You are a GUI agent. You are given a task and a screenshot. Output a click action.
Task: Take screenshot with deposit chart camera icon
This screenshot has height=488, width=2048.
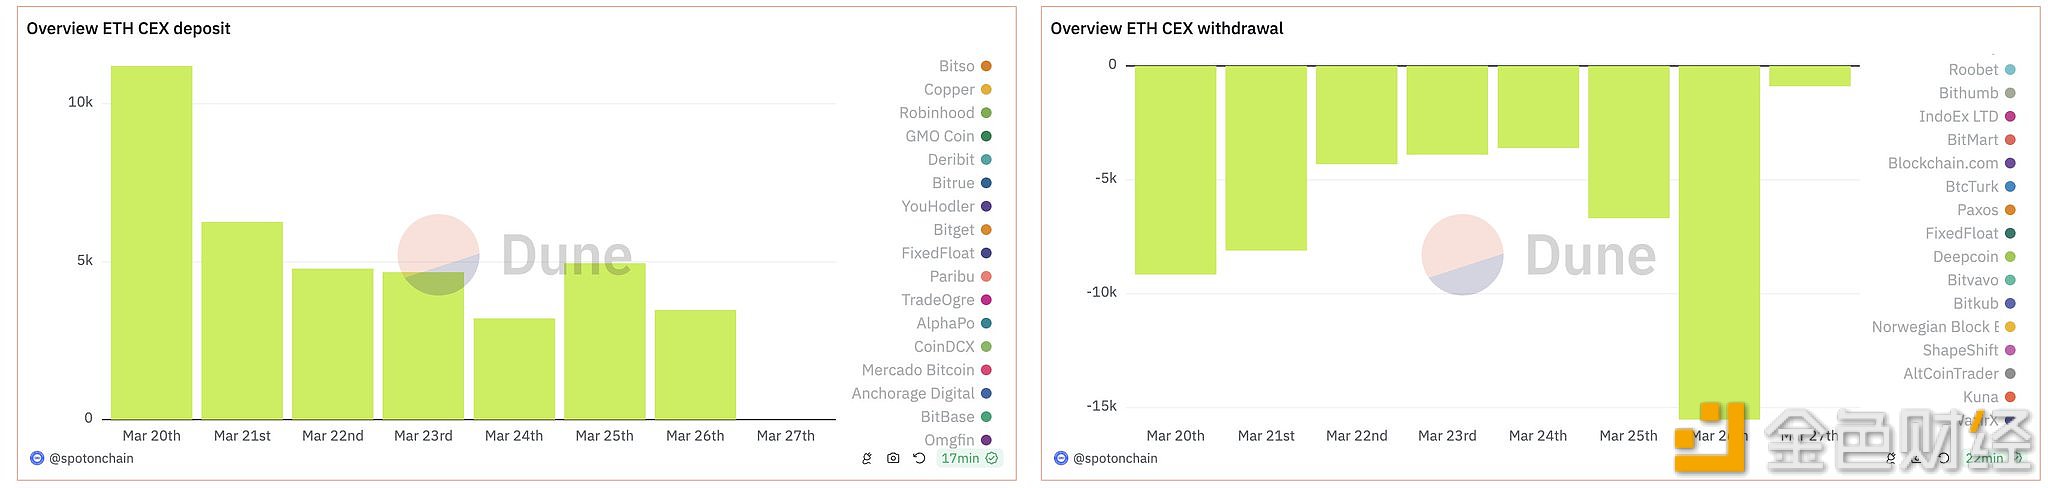click(x=893, y=459)
